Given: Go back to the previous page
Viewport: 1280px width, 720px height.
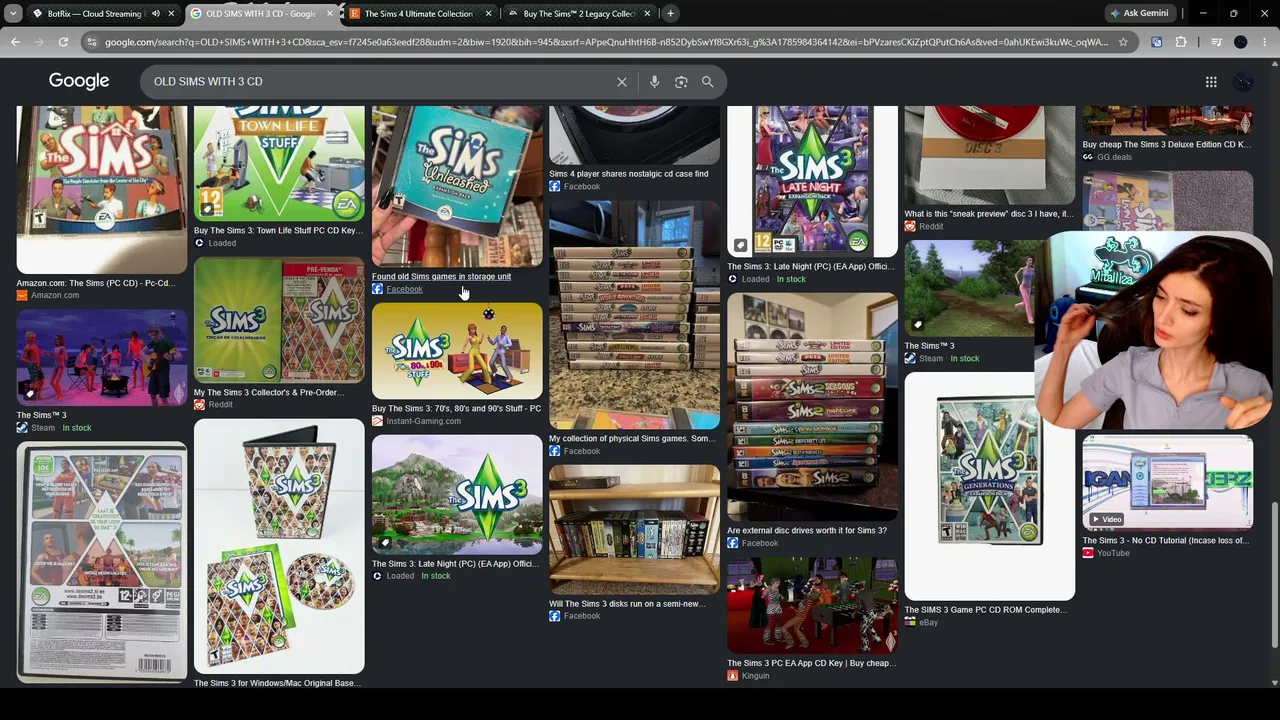Looking at the screenshot, I should click(15, 42).
